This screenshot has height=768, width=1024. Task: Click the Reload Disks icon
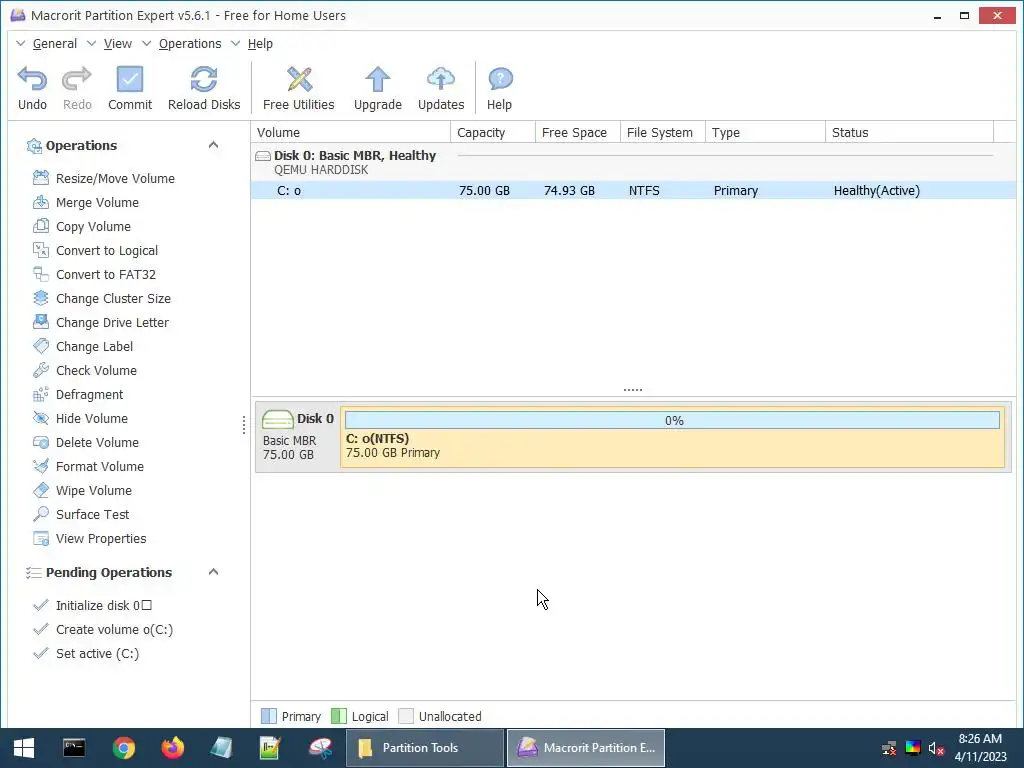(204, 79)
